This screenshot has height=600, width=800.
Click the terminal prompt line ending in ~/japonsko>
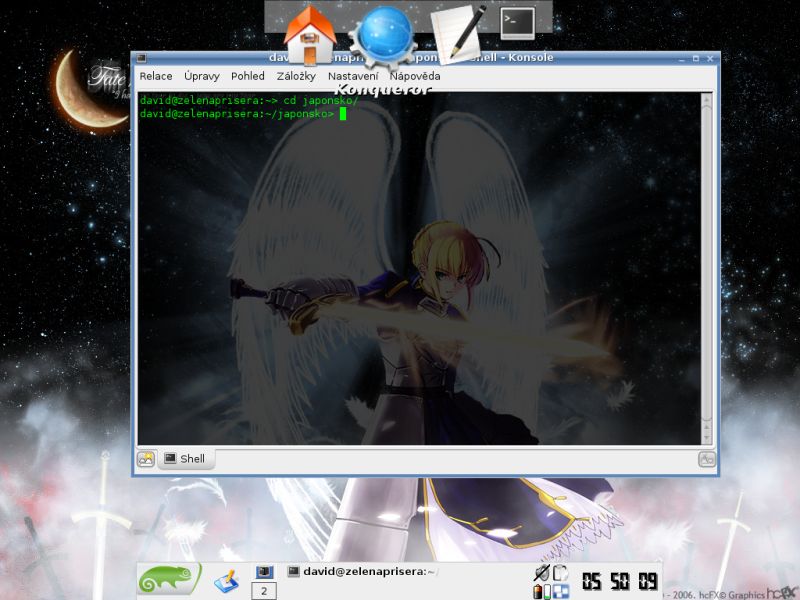click(x=237, y=114)
